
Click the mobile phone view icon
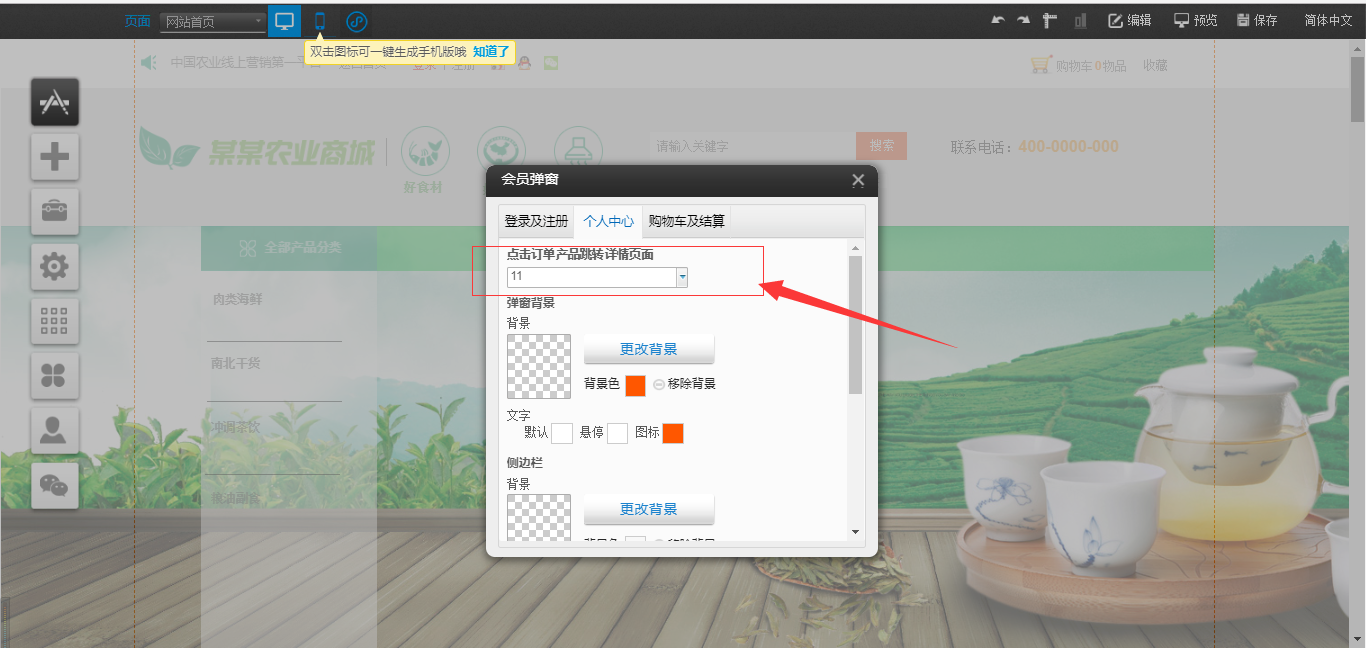[320, 21]
